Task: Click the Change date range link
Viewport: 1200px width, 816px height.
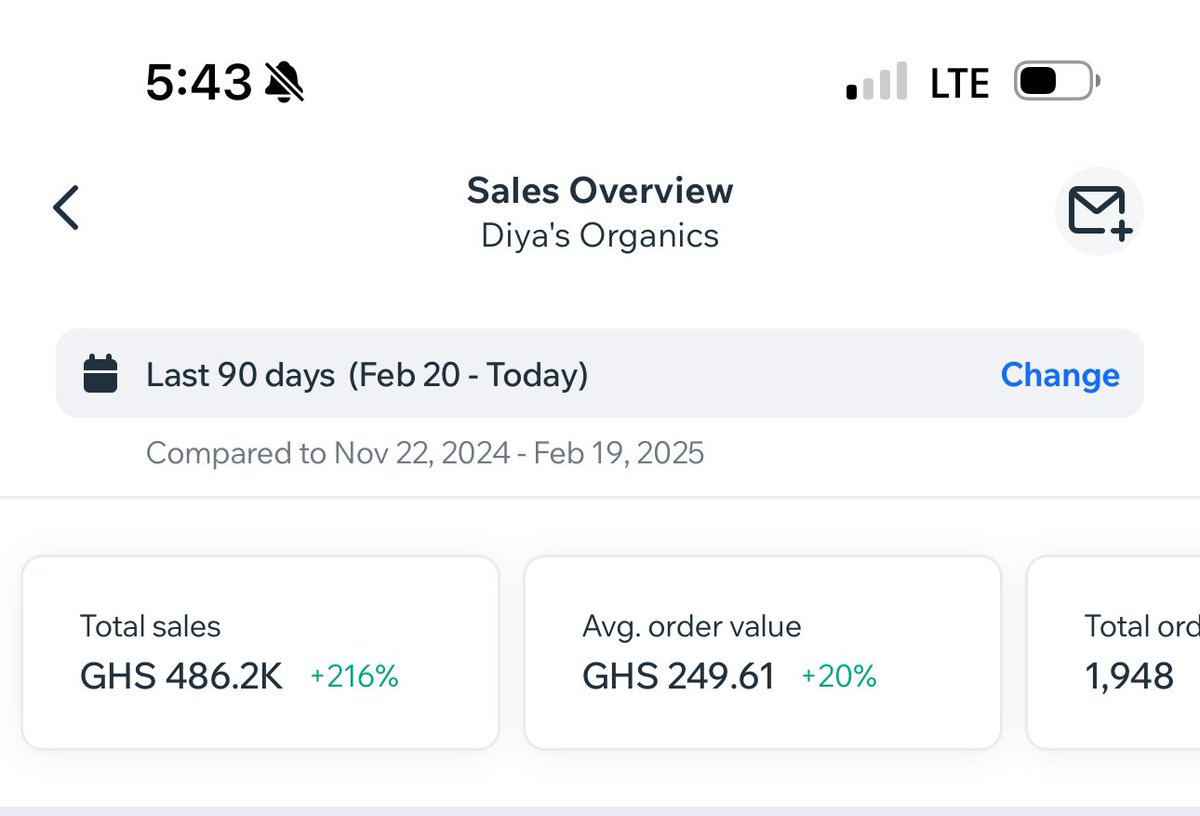Action: click(1060, 374)
